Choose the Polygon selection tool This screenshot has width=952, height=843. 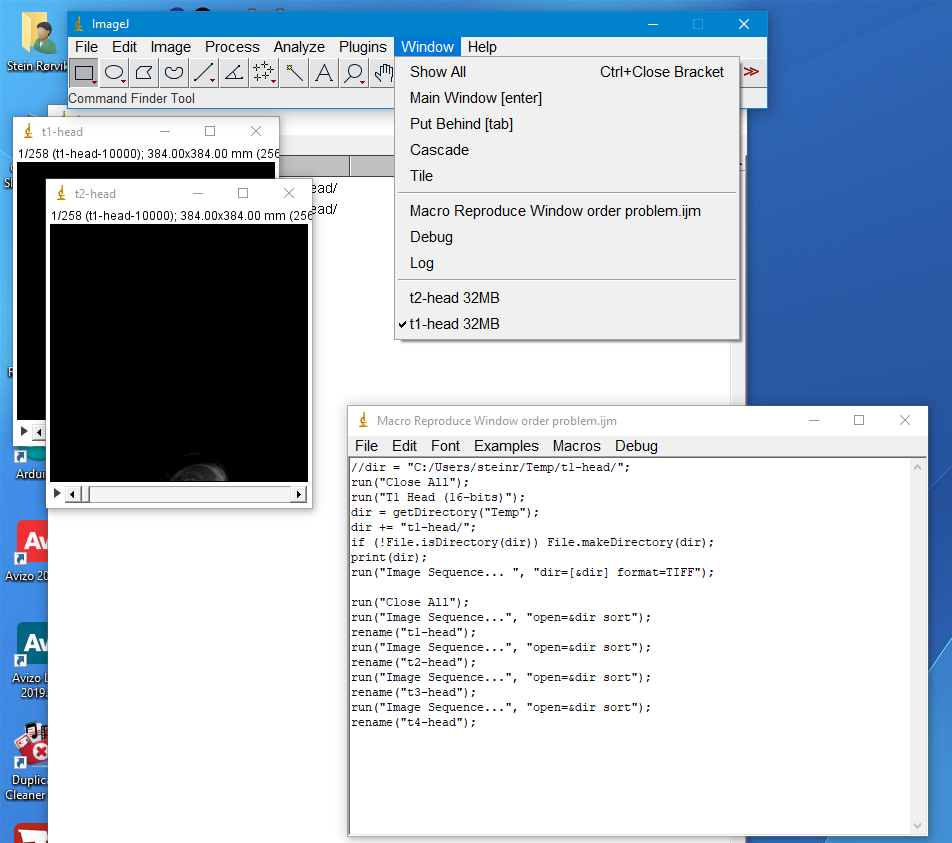pyautogui.click(x=144, y=72)
